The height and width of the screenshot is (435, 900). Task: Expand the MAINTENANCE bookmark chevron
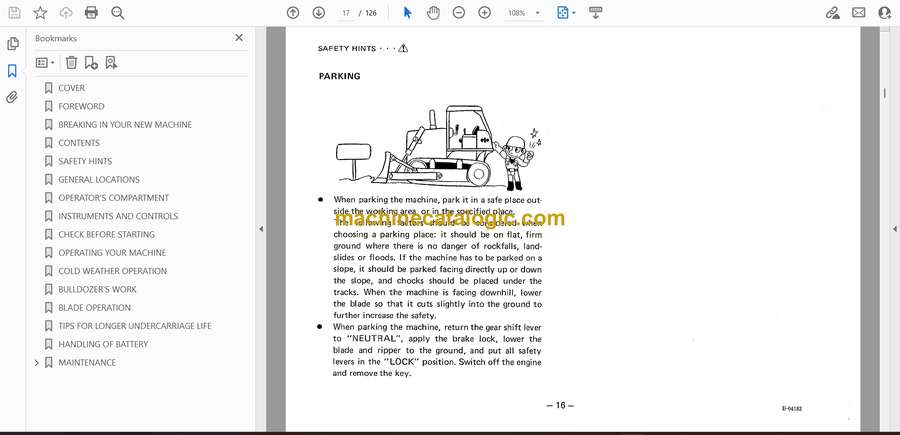click(37, 363)
